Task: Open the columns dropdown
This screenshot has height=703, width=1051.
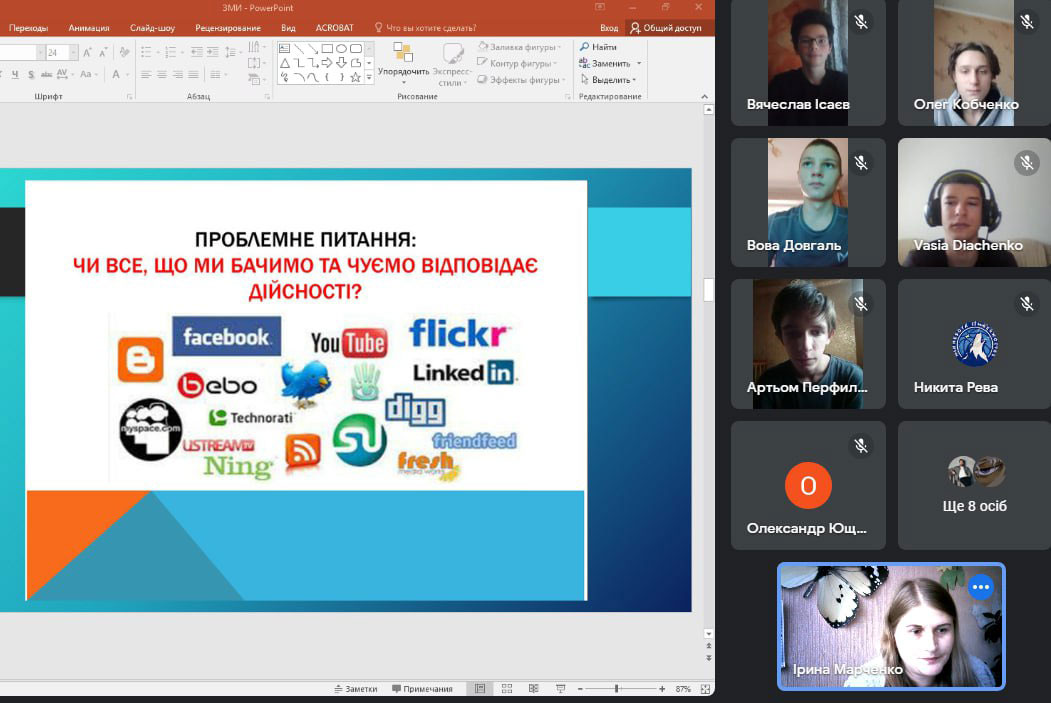Action: tap(218, 74)
